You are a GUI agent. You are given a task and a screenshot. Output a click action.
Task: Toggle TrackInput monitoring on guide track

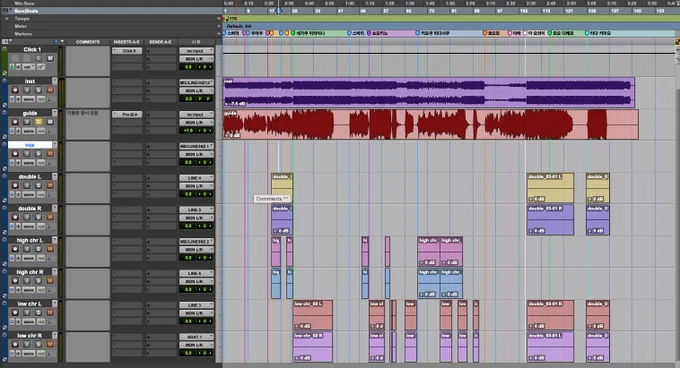[x=27, y=122]
